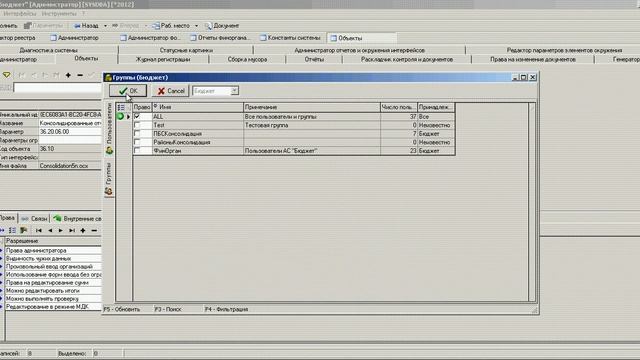
Task: Select the ФинОрган name cell
Action: click(198, 151)
